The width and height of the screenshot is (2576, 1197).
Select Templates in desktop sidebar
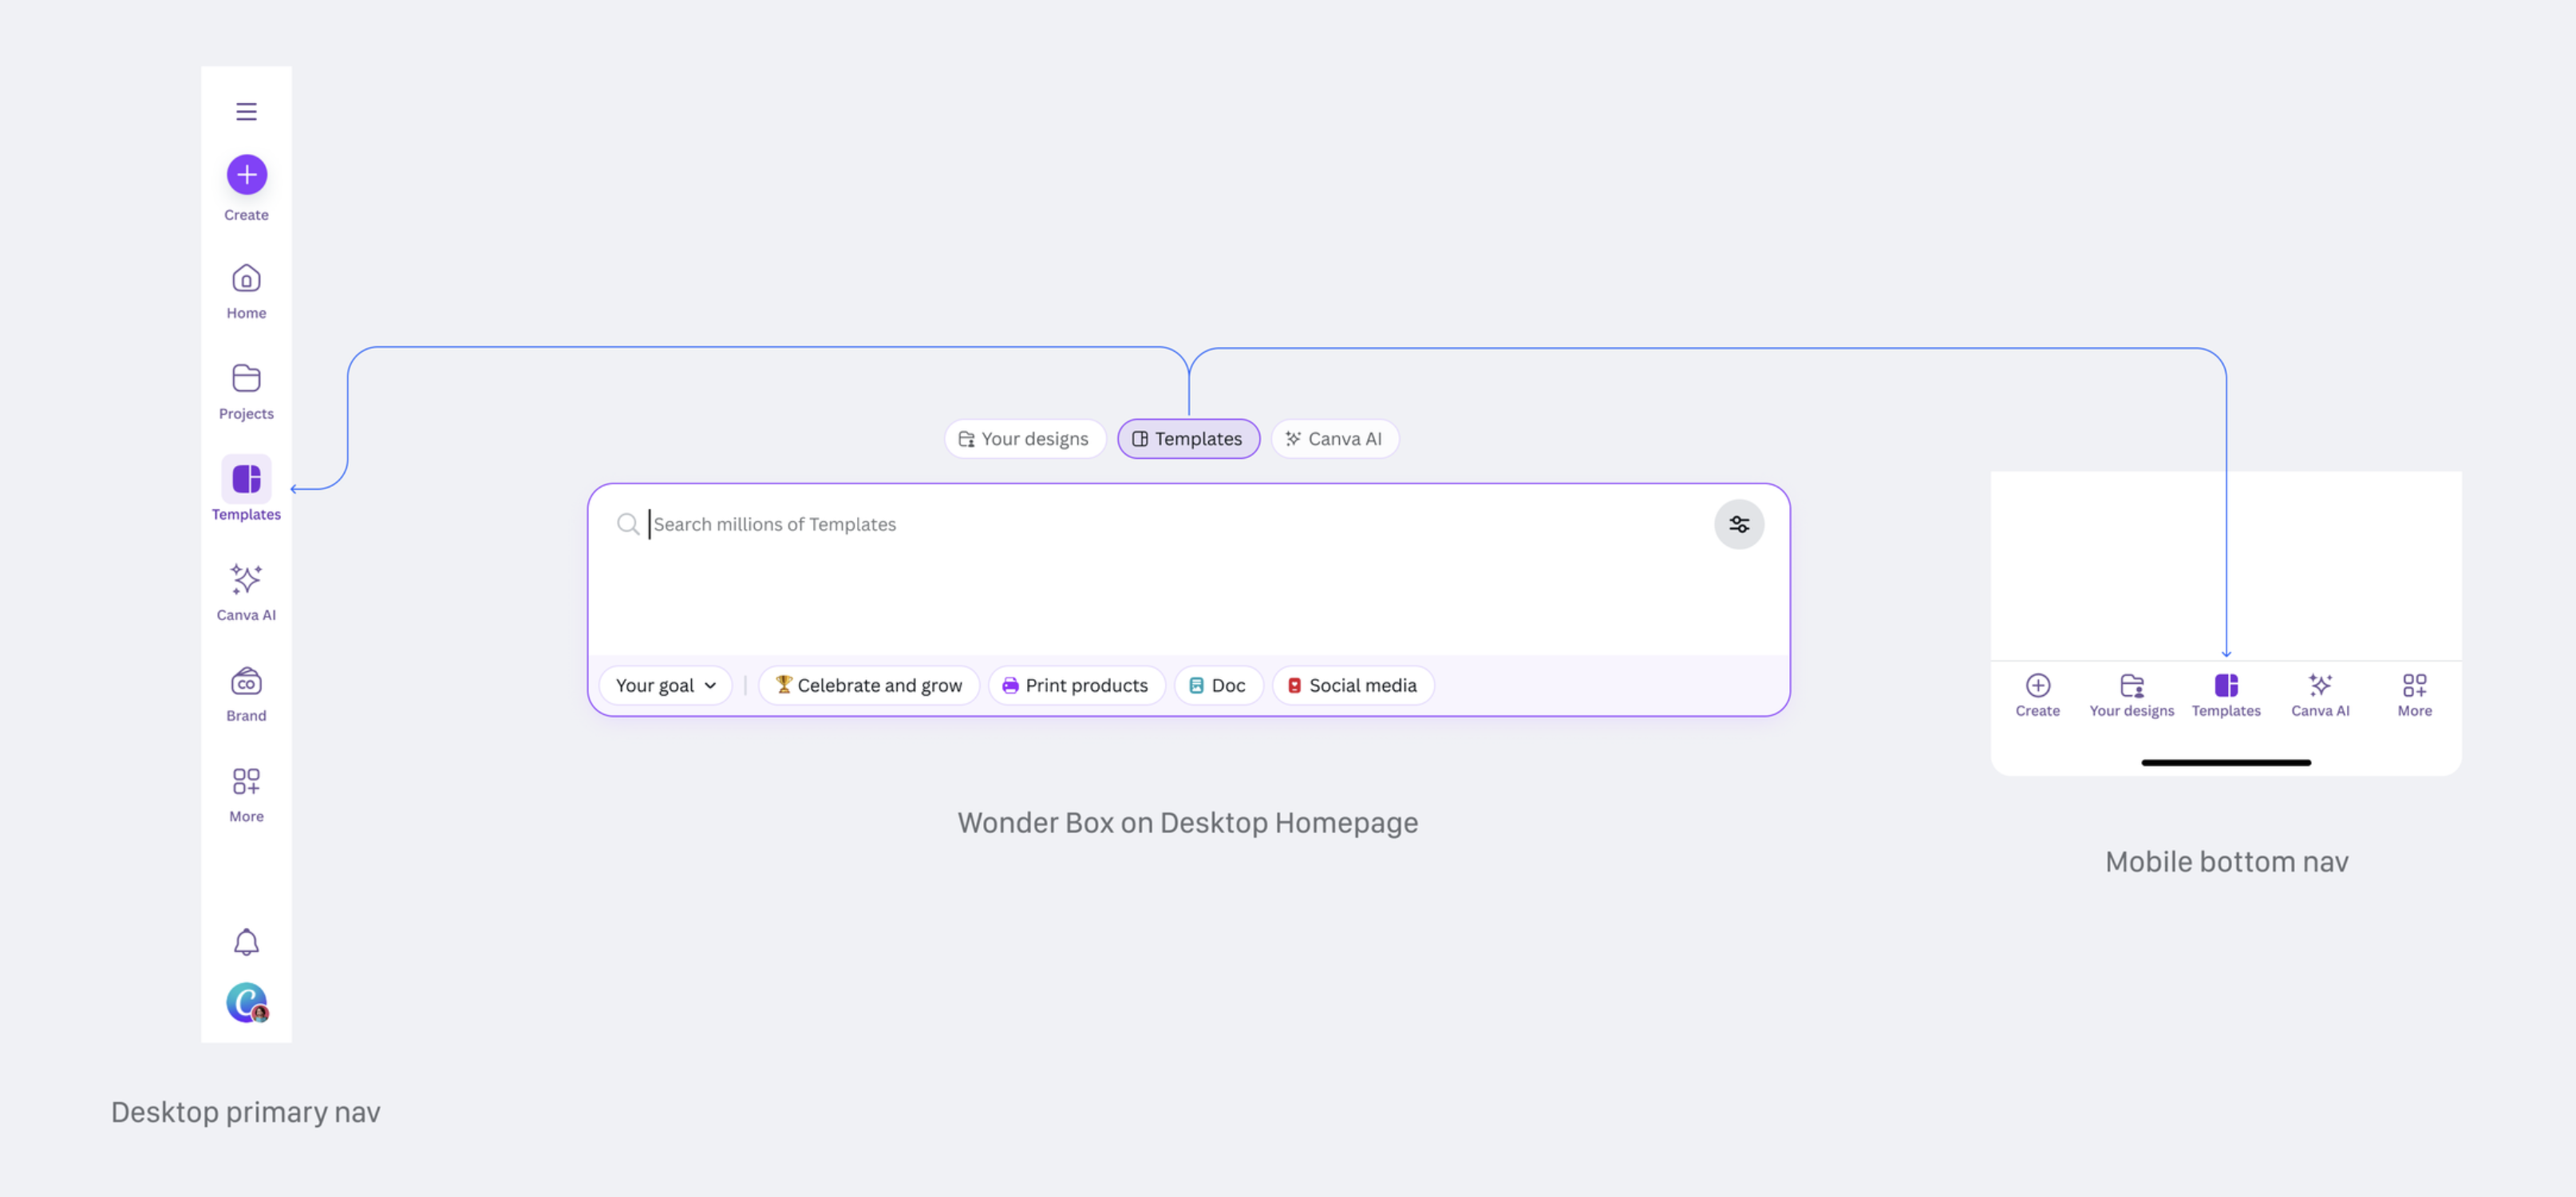pos(246,490)
